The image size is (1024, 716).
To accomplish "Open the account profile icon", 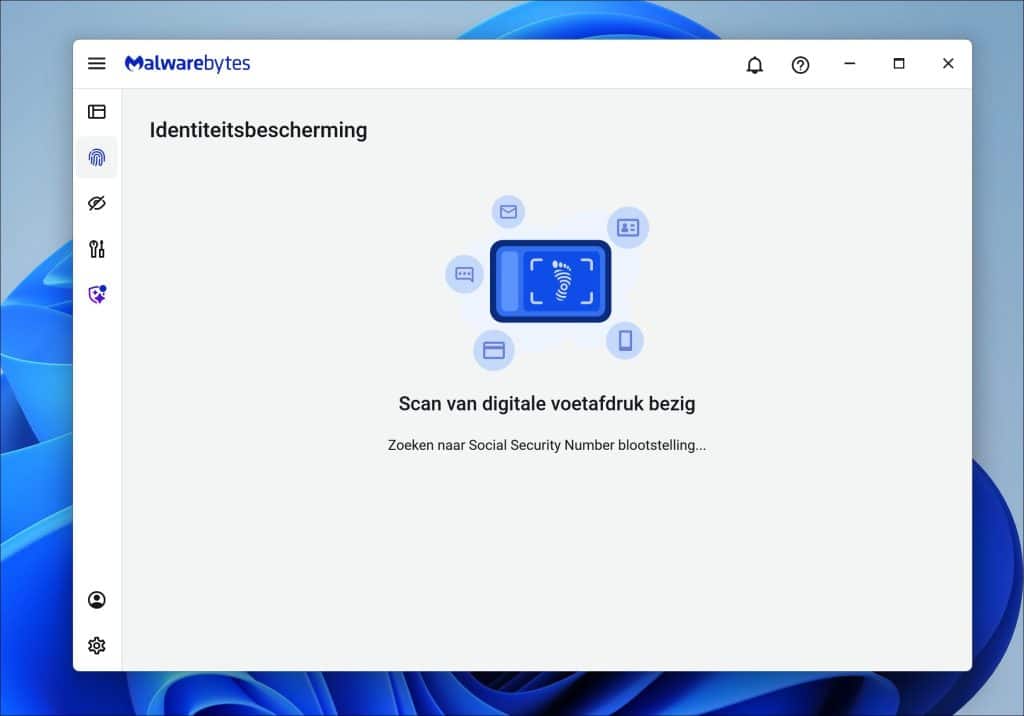I will [96, 598].
